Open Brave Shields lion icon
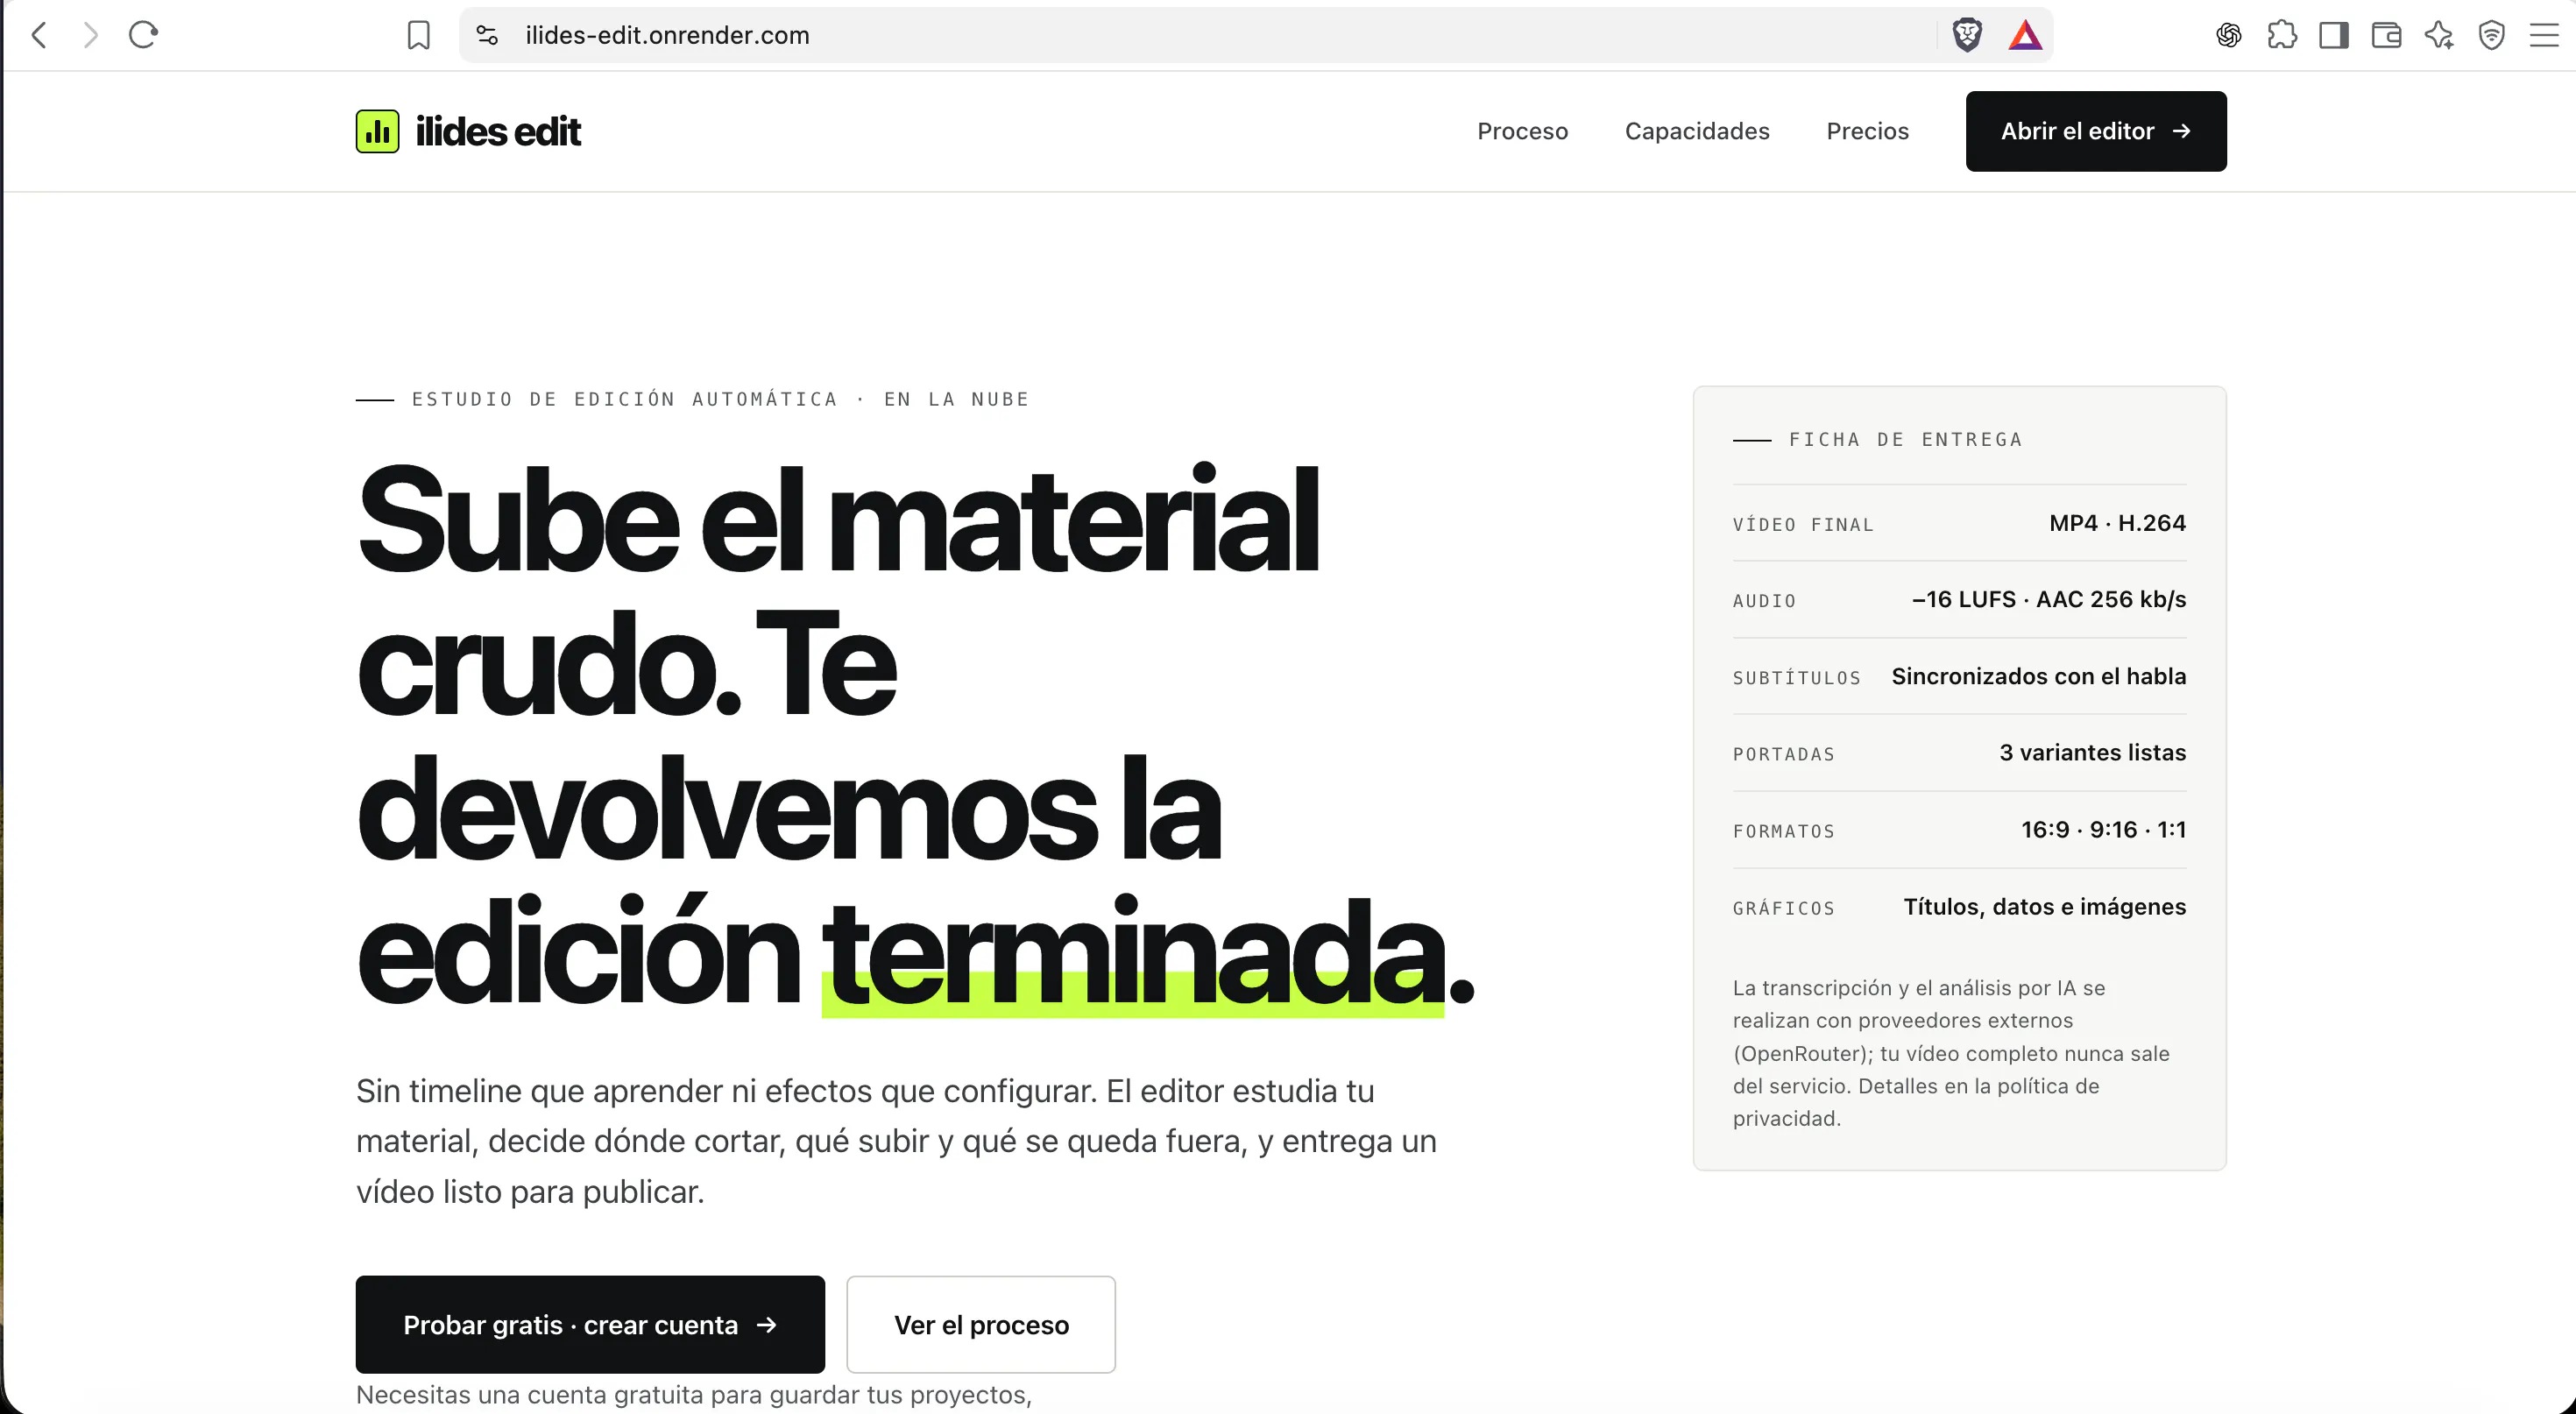This screenshot has width=2576, height=1414. click(1967, 35)
